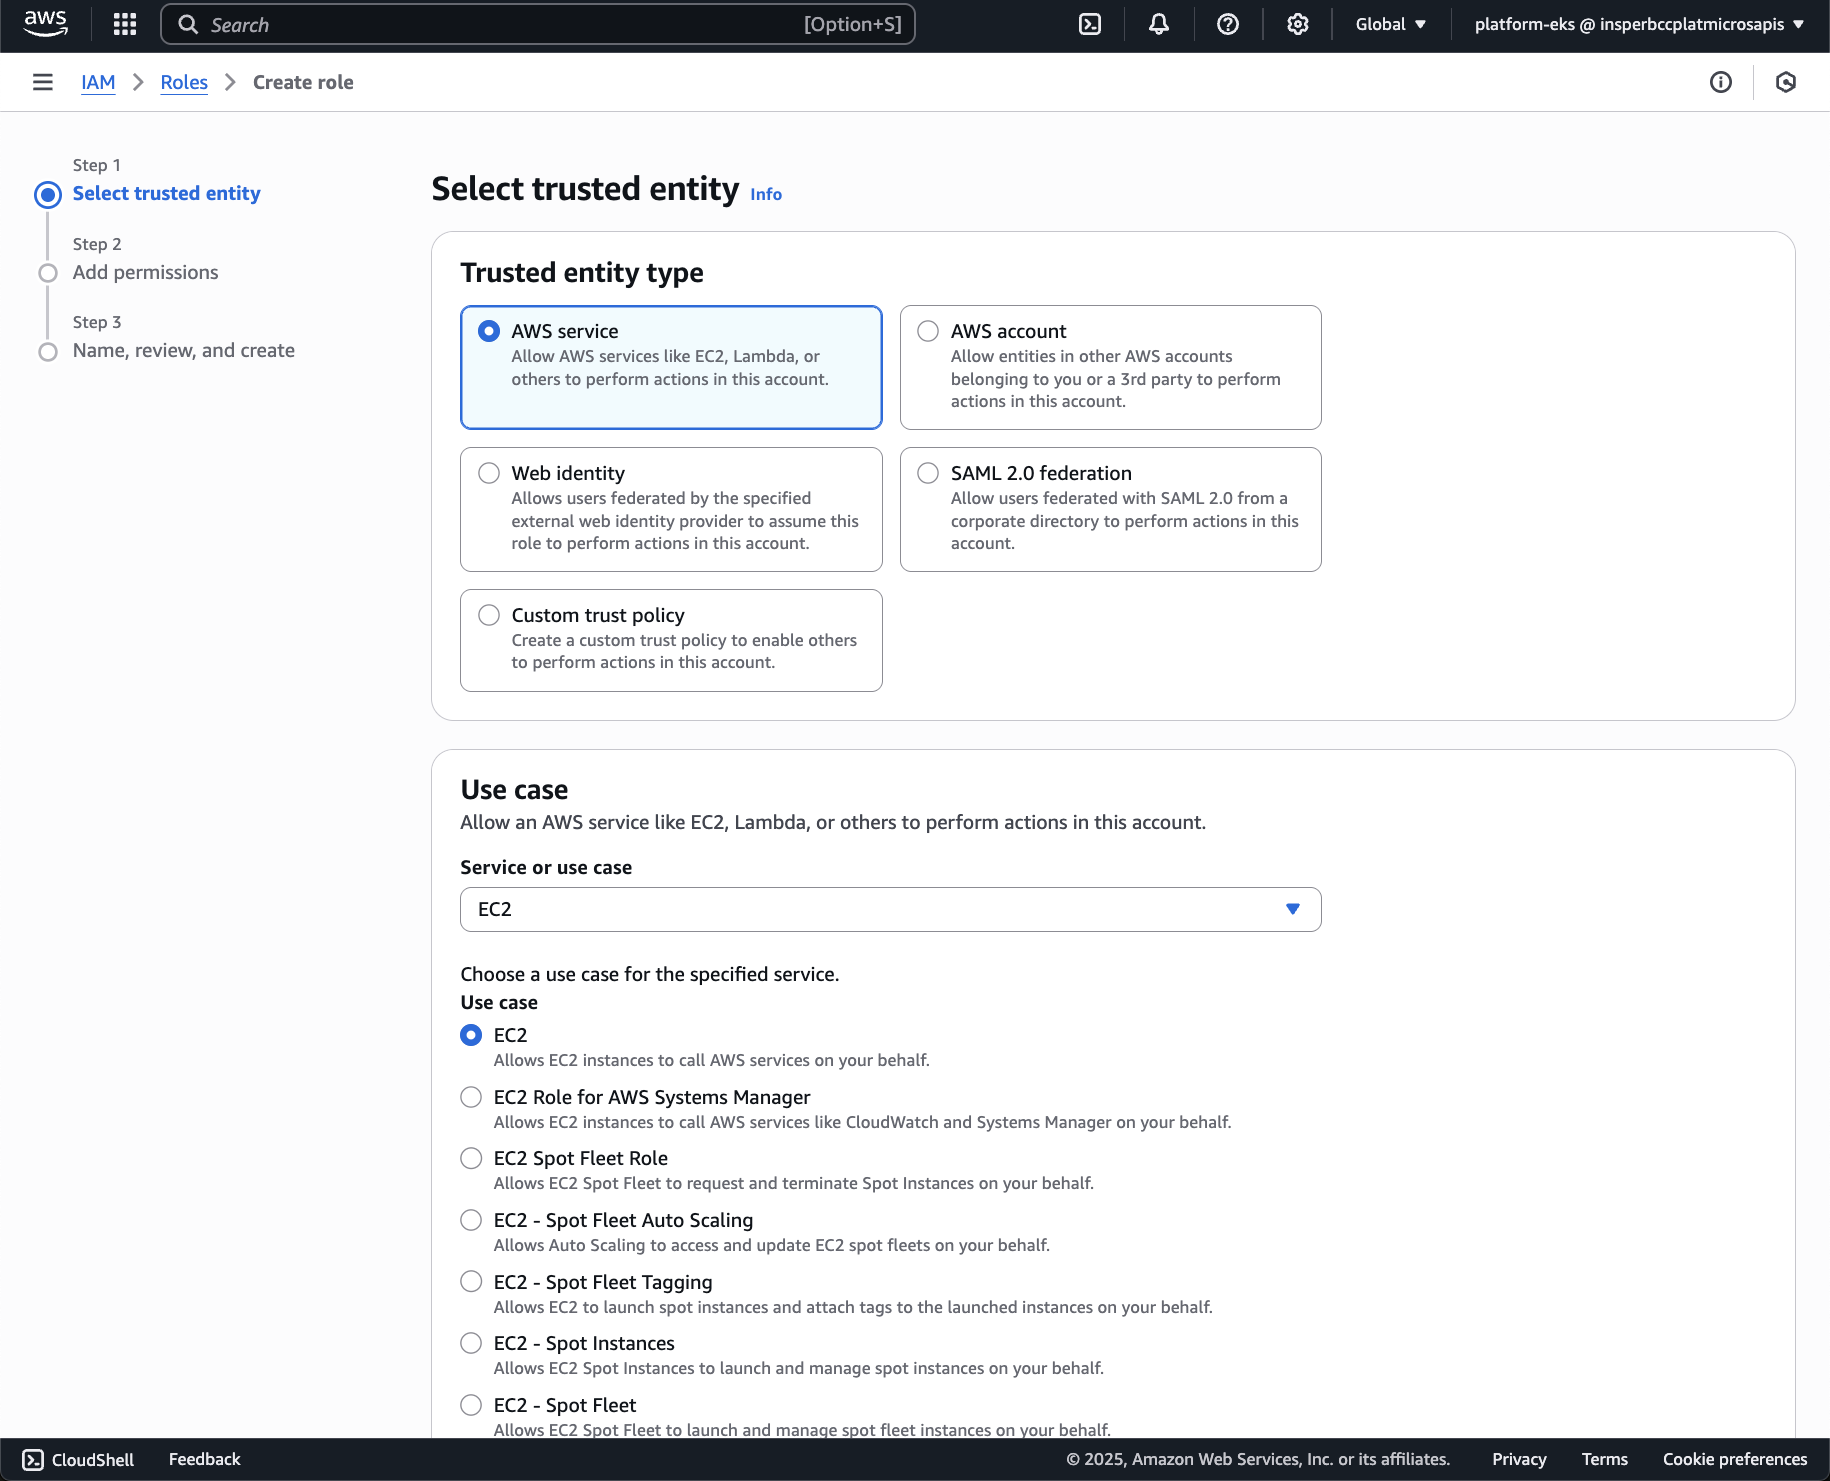Click the hexagon icon at top right

tap(1786, 82)
